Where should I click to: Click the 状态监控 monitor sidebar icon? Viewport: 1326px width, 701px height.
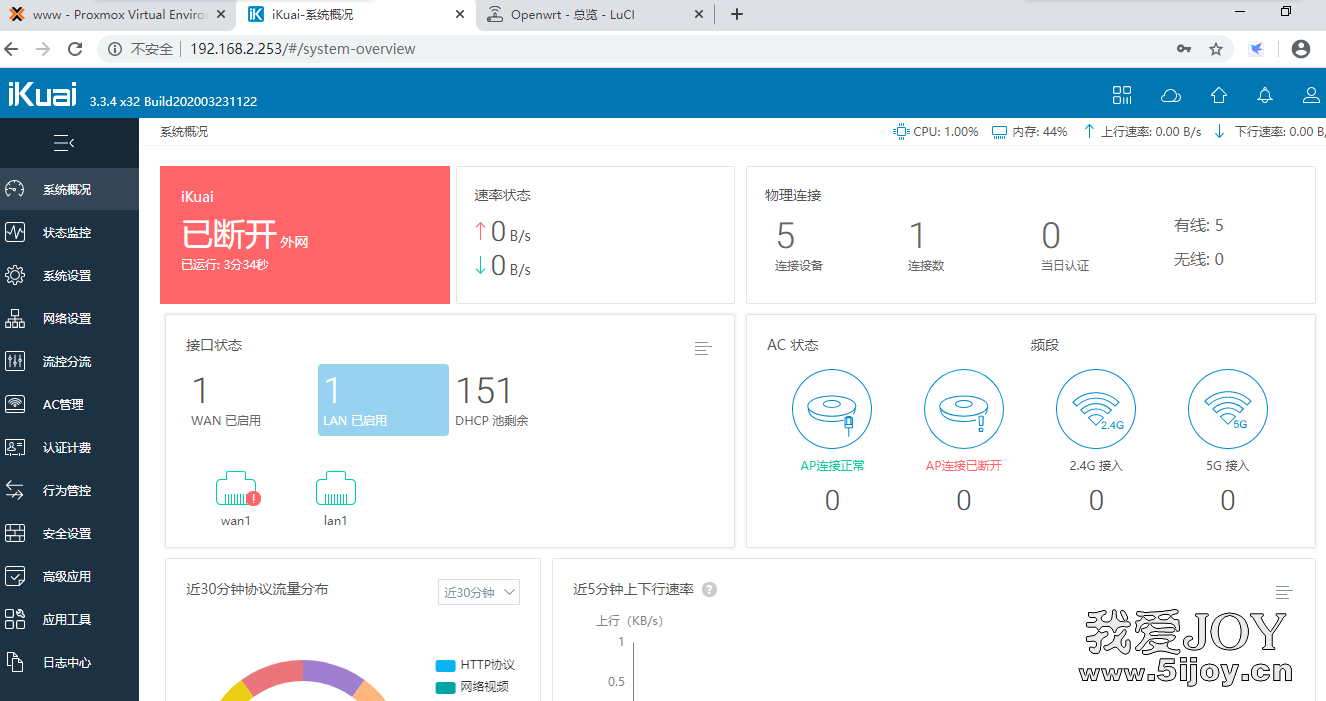click(15, 232)
